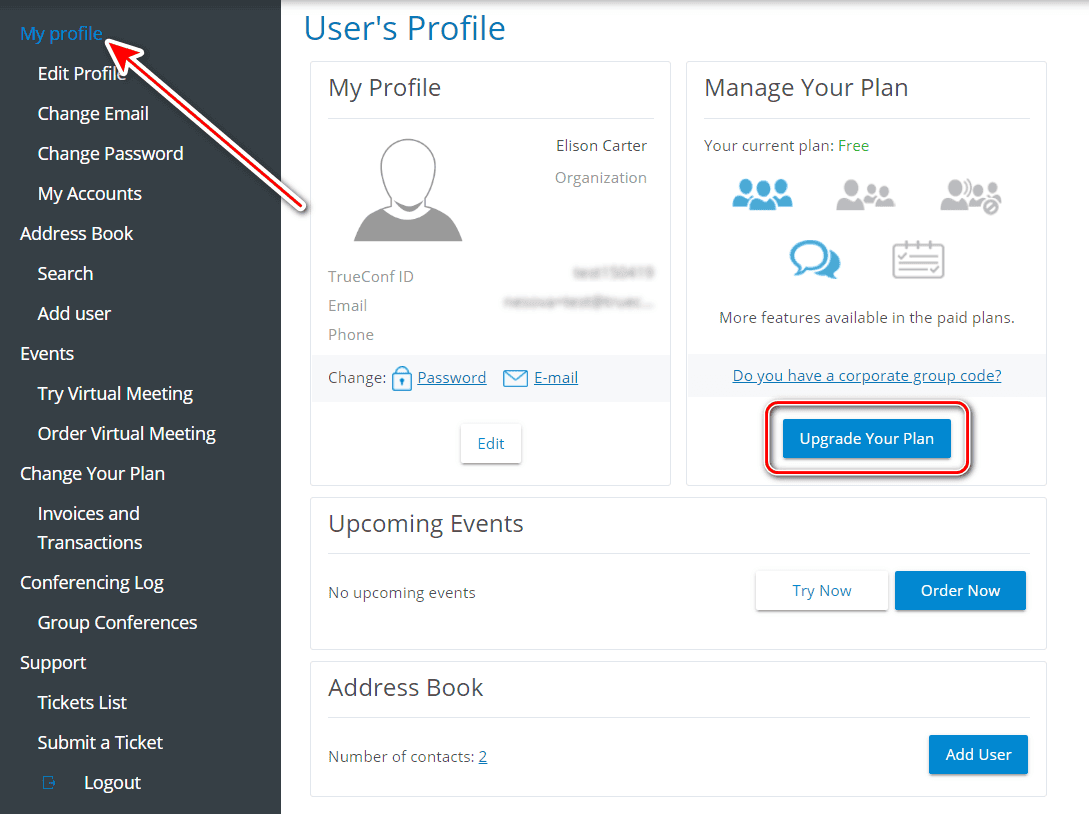
Task: Select Change Email in the sidebar
Action: click(93, 114)
